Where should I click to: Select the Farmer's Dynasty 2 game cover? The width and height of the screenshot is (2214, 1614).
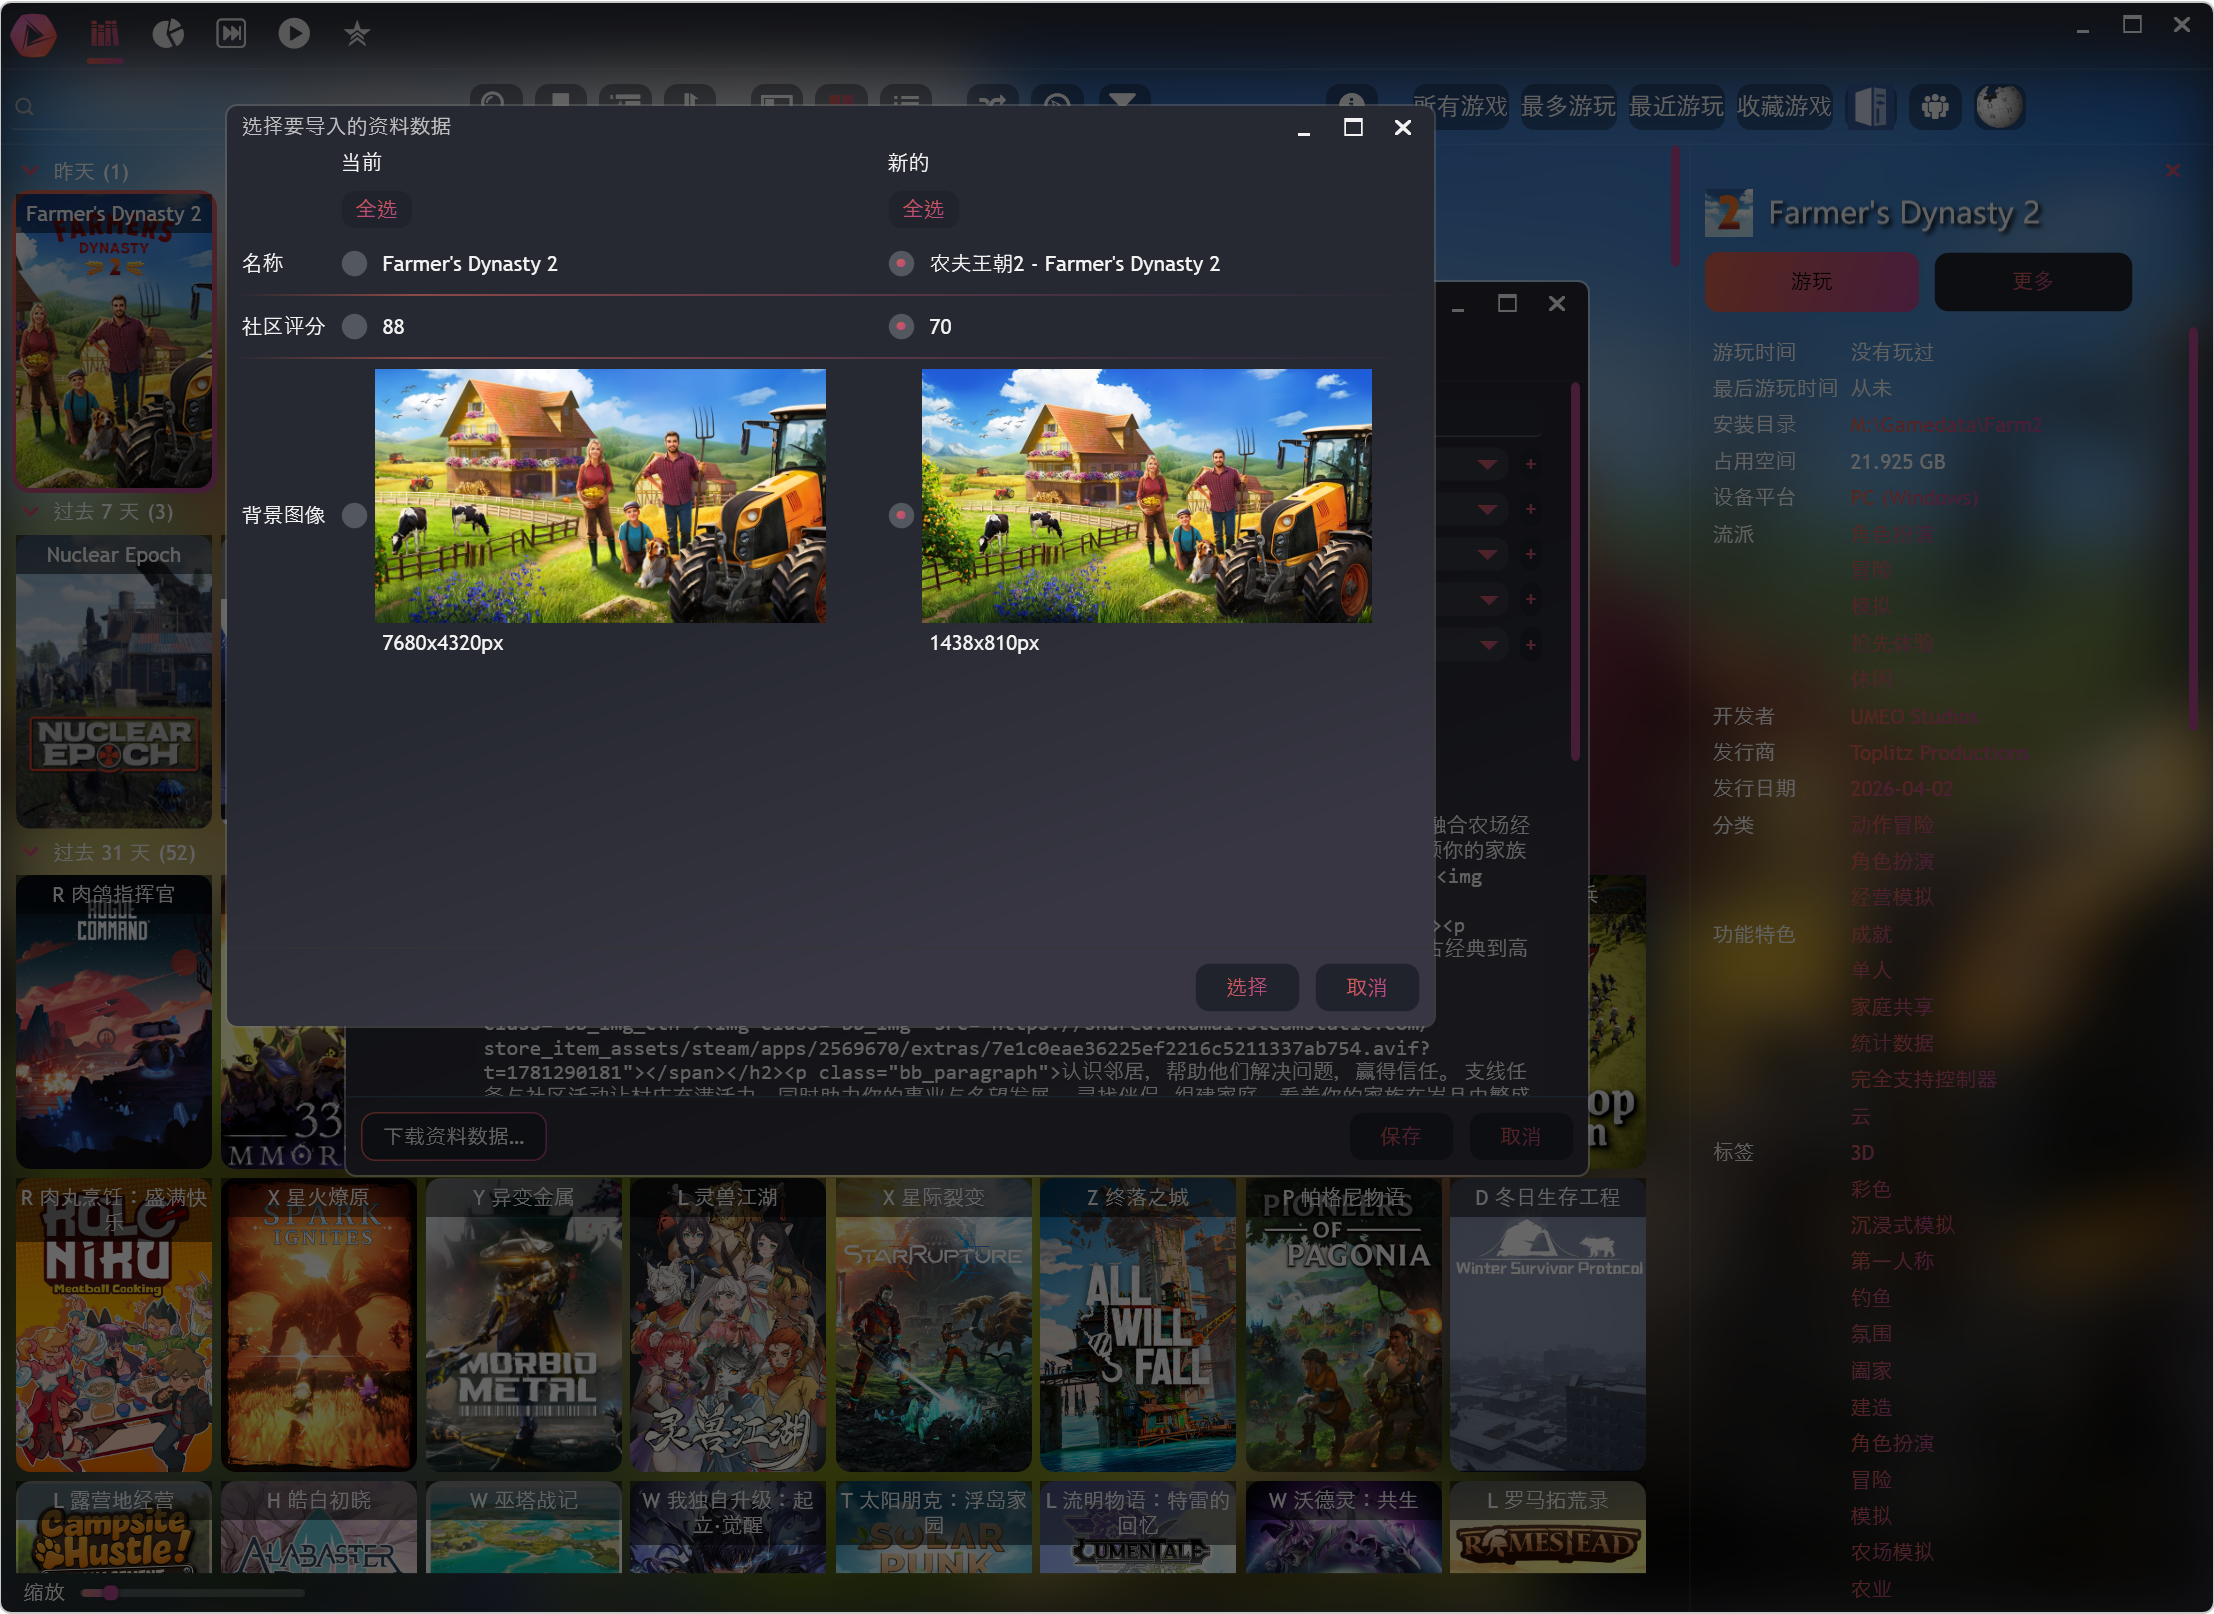tap(114, 341)
